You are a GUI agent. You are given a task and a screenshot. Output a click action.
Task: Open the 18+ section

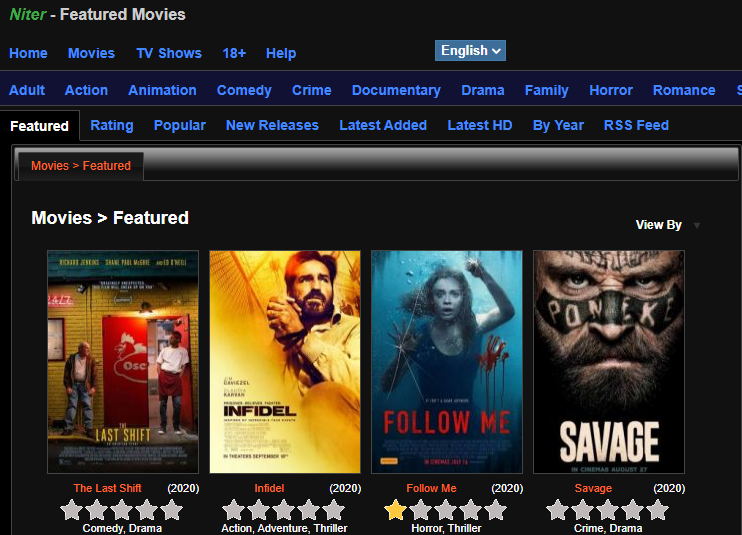tap(234, 53)
